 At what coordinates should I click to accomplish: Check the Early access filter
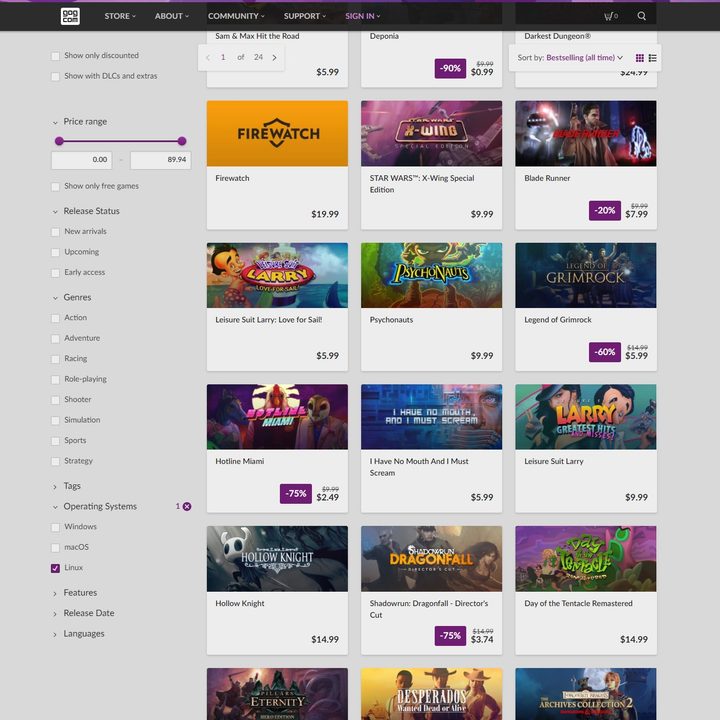click(55, 273)
